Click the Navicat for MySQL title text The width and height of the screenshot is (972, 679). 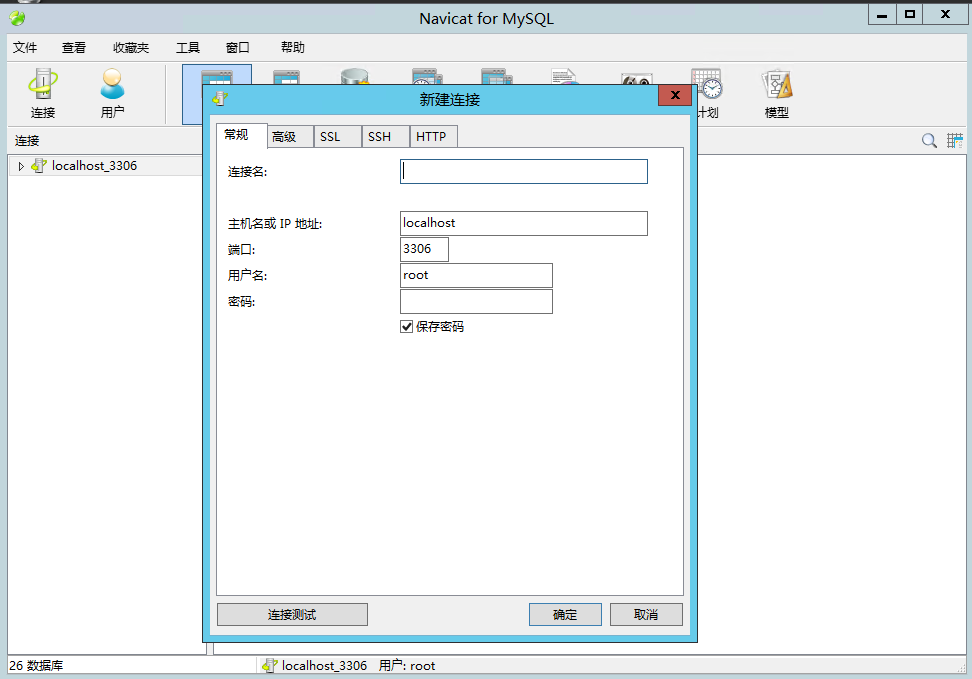point(487,19)
